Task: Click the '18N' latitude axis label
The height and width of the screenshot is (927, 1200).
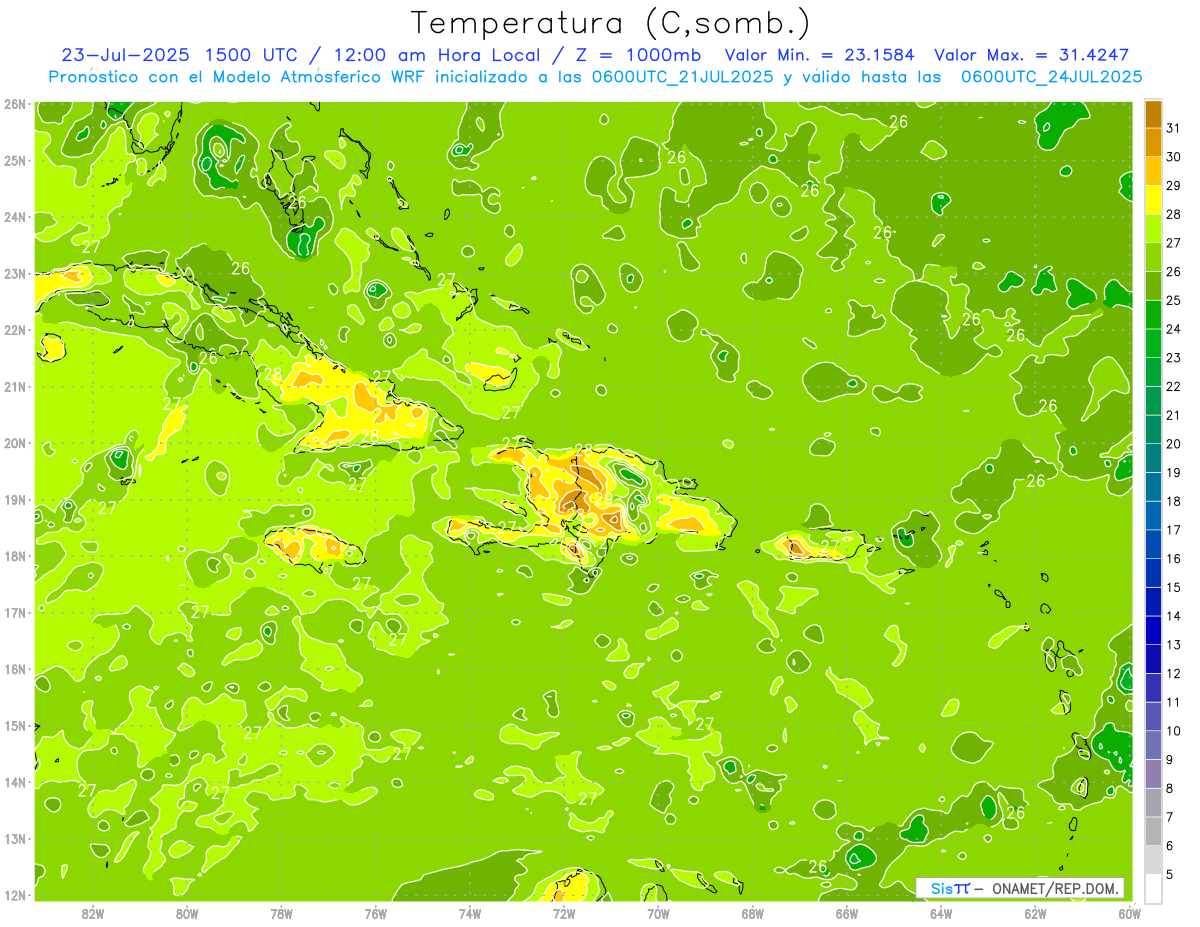Action: (14, 556)
